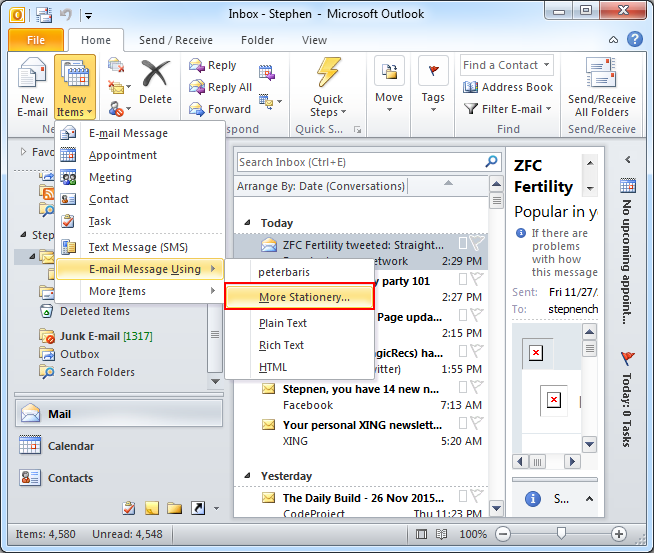654x553 pixels.
Task: Click Arrange By: Date (Conversations) header
Action: tap(321, 186)
